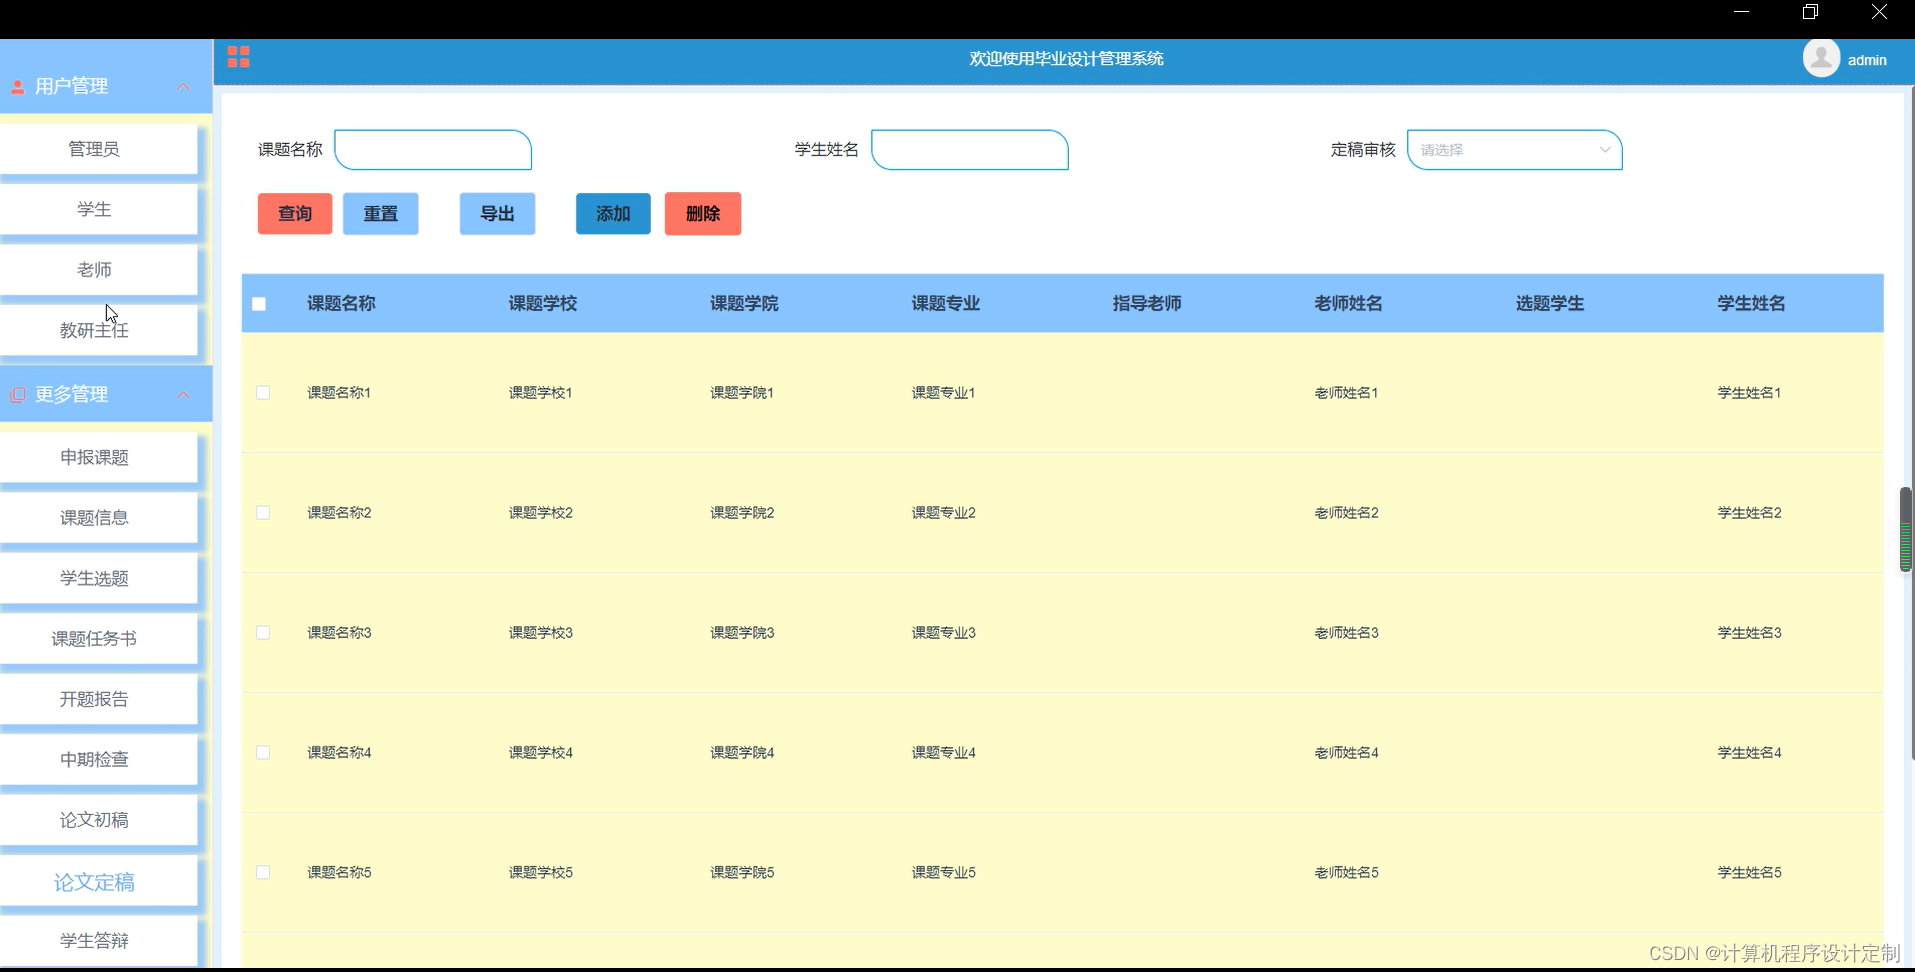Go to 学生答辩 page
The width and height of the screenshot is (1915, 972).
coord(98,941)
